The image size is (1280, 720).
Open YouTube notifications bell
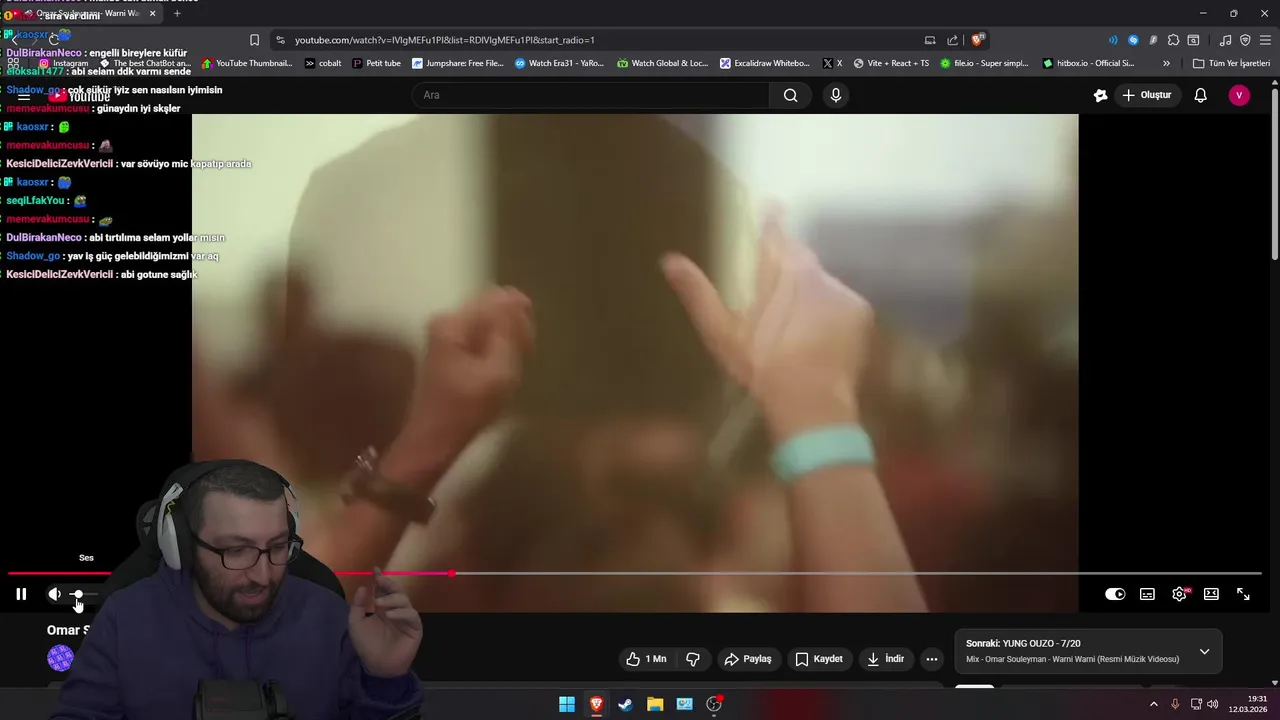click(x=1201, y=95)
